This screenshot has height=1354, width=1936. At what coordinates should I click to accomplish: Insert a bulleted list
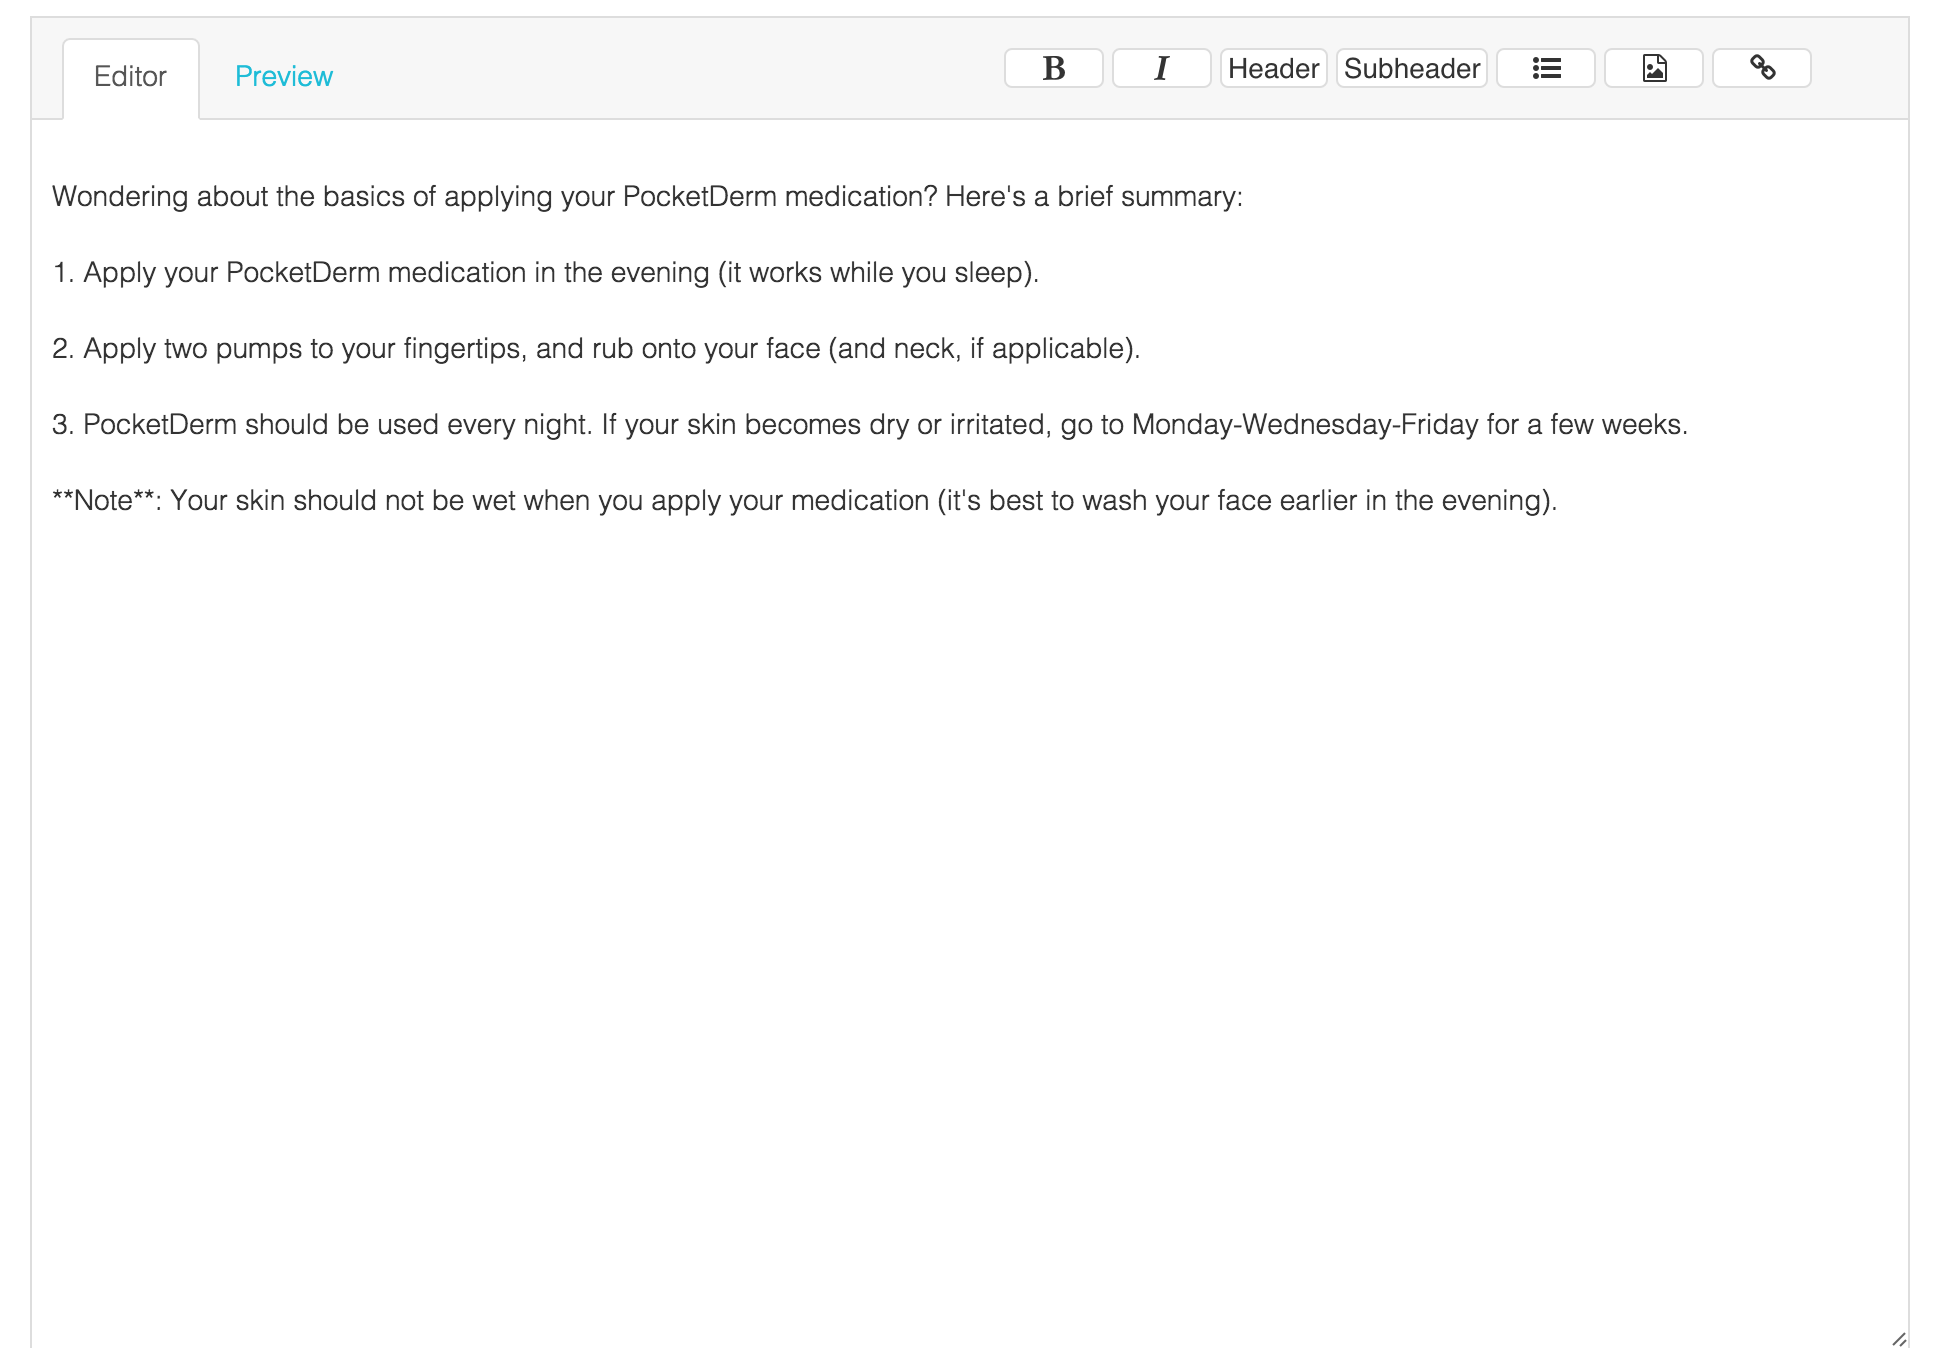[x=1545, y=68]
